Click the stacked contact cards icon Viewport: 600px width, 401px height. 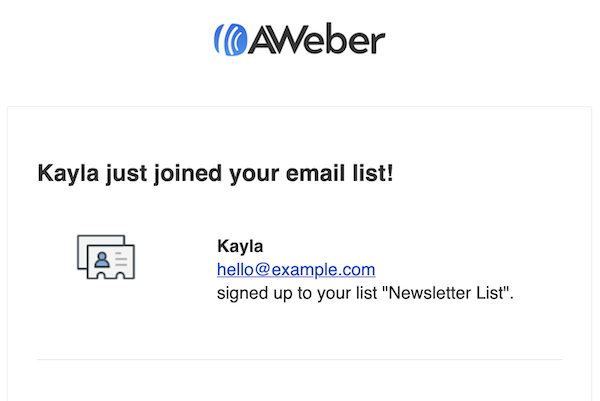[106, 257]
